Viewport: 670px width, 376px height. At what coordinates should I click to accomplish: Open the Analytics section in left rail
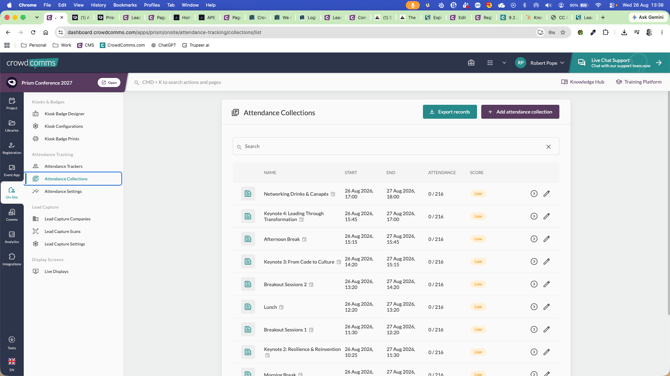(12, 237)
